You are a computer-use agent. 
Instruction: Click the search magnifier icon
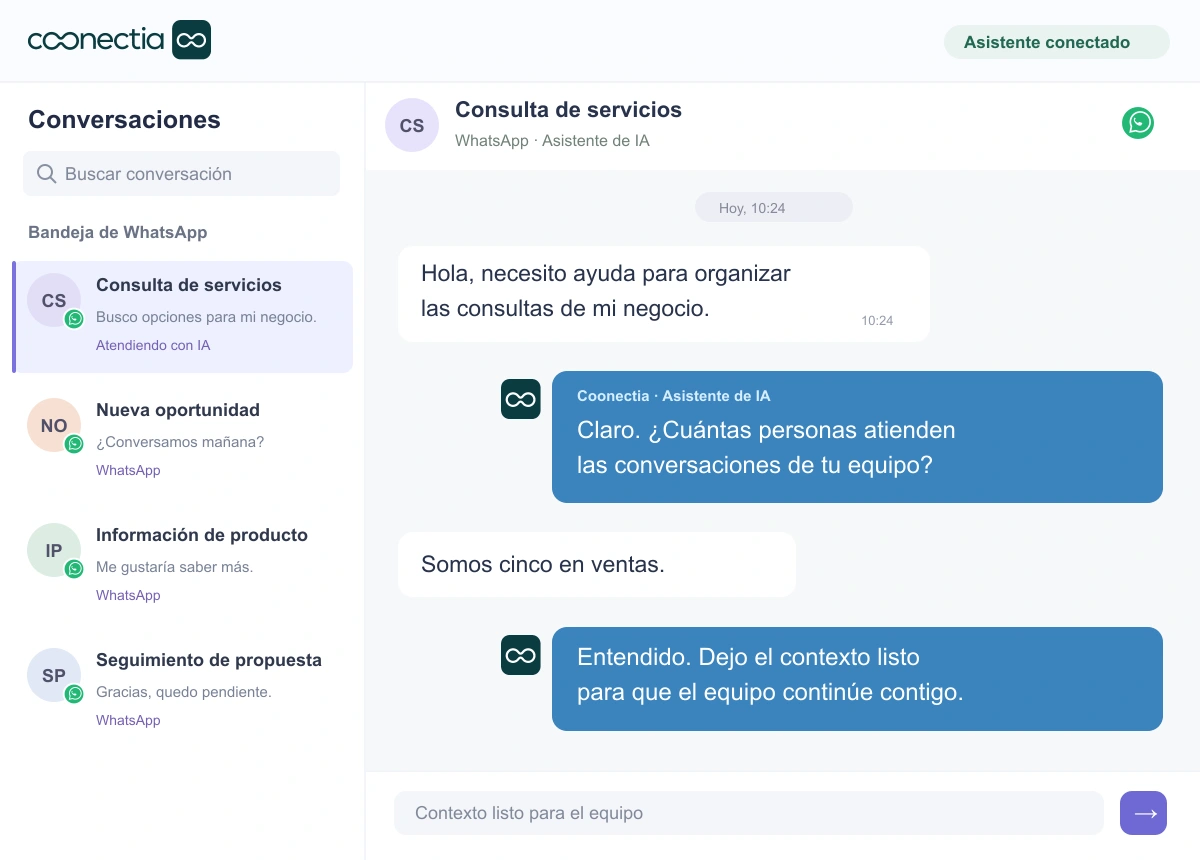click(46, 174)
